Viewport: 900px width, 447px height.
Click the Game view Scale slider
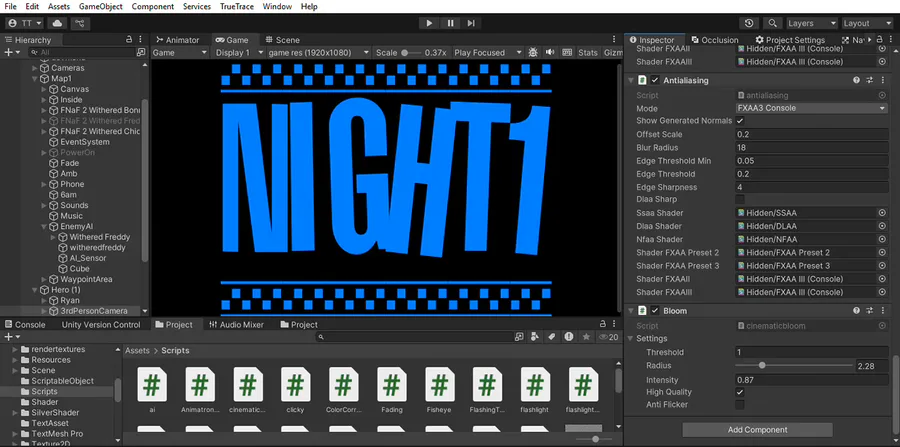[x=411, y=52]
